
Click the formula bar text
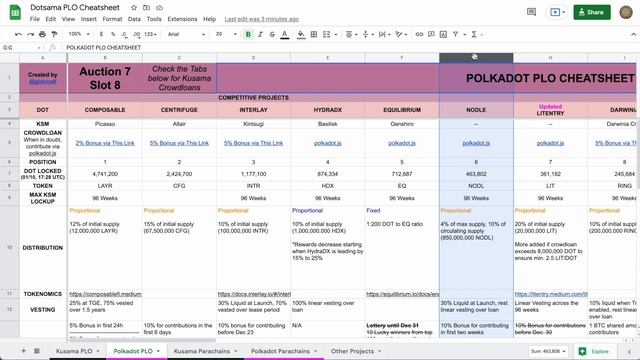pyautogui.click(x=104, y=48)
